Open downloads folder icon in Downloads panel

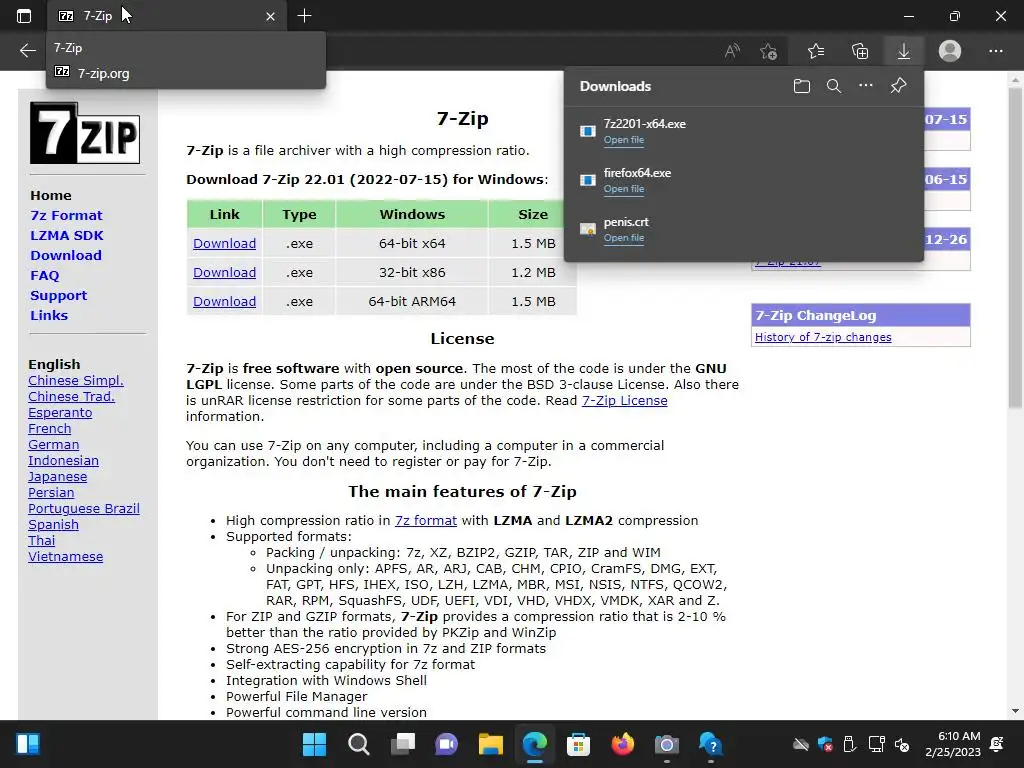tap(802, 86)
